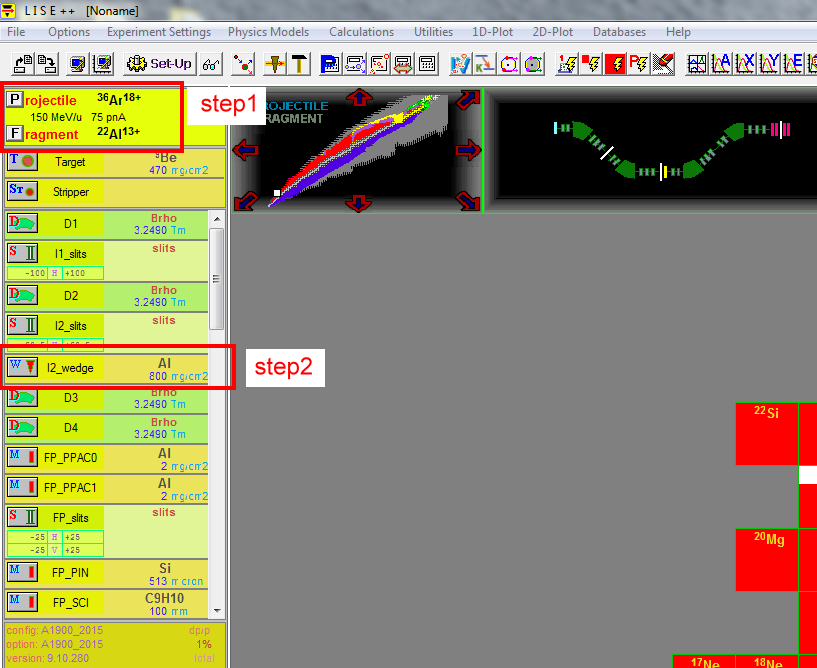Open the Experiment Settings menu
This screenshot has height=668, width=817.
click(x=158, y=32)
